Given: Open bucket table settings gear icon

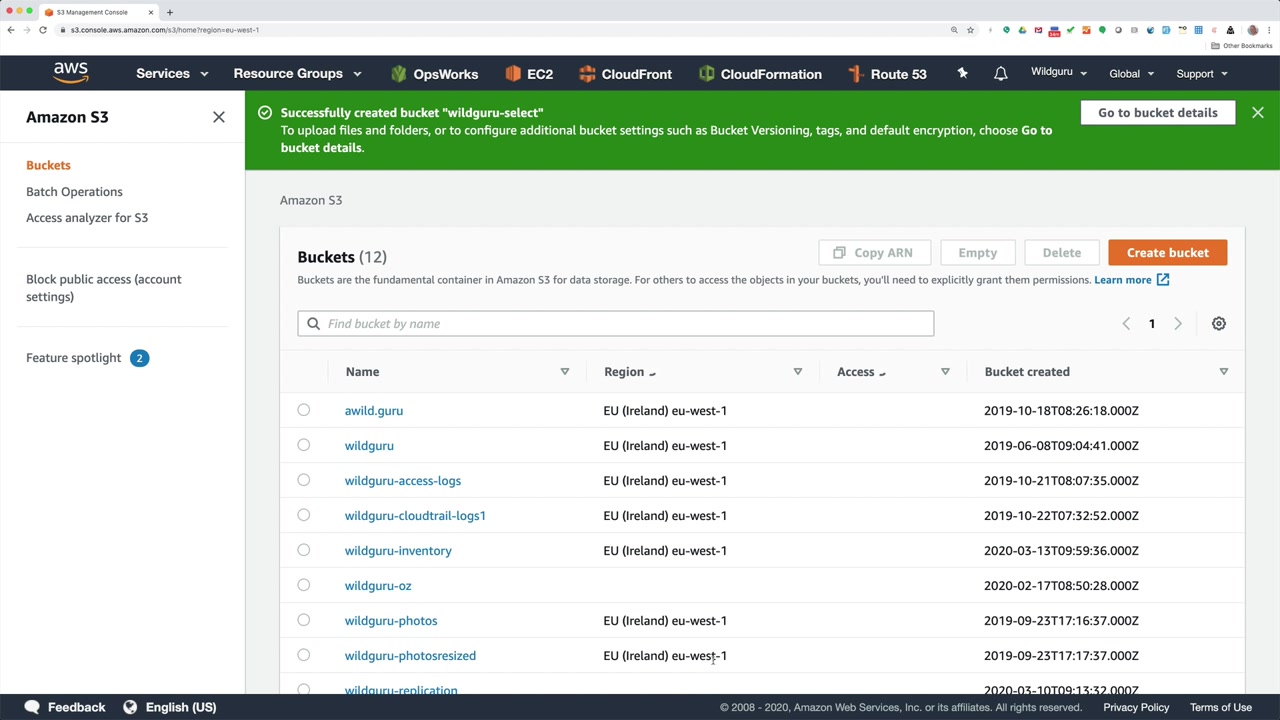Looking at the screenshot, I should point(1218,324).
